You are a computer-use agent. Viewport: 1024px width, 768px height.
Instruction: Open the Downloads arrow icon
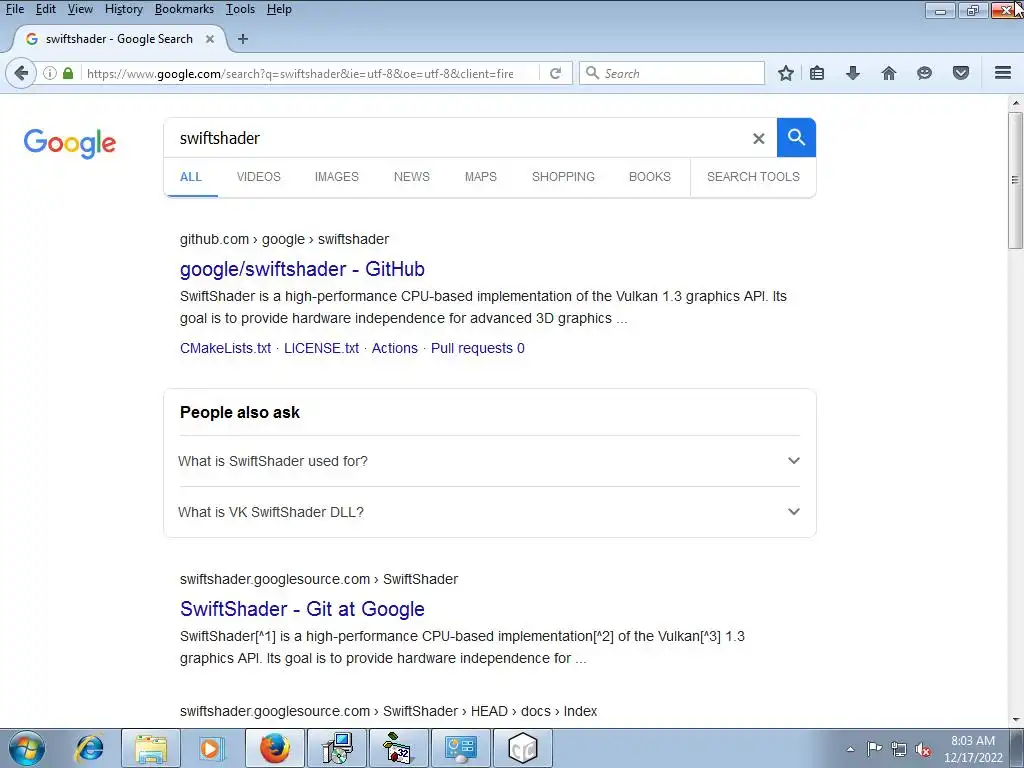[x=852, y=73]
